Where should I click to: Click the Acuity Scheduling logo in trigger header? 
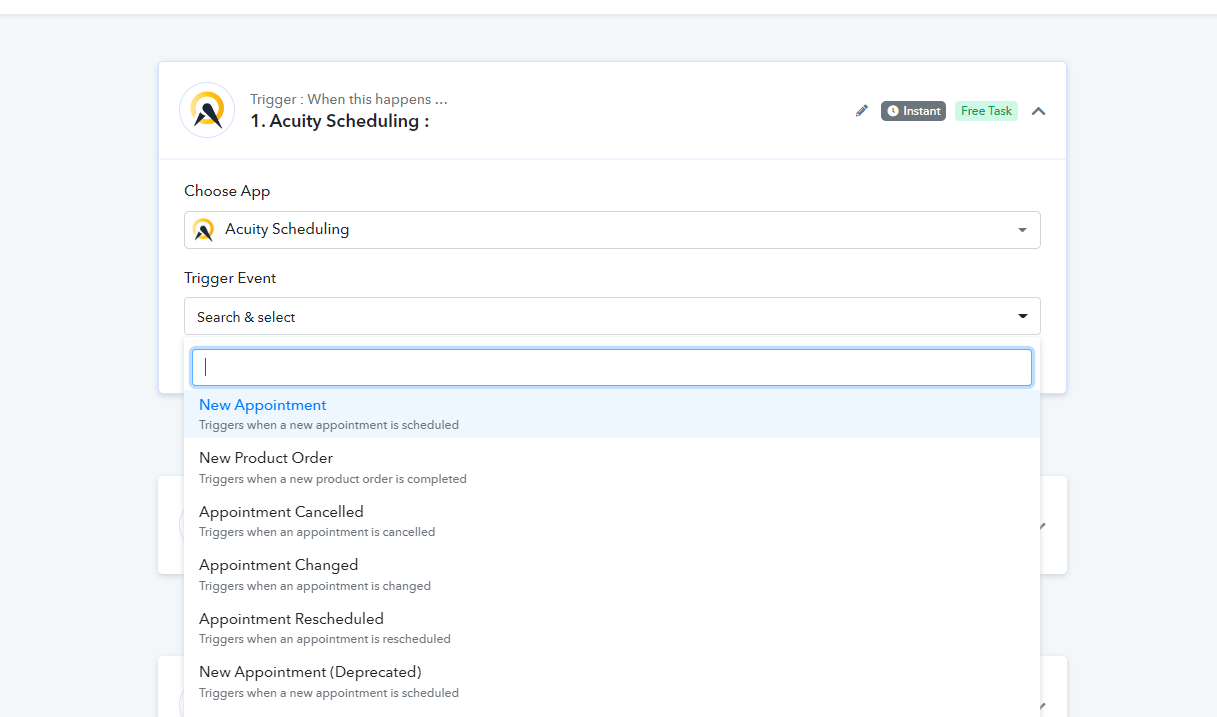207,110
